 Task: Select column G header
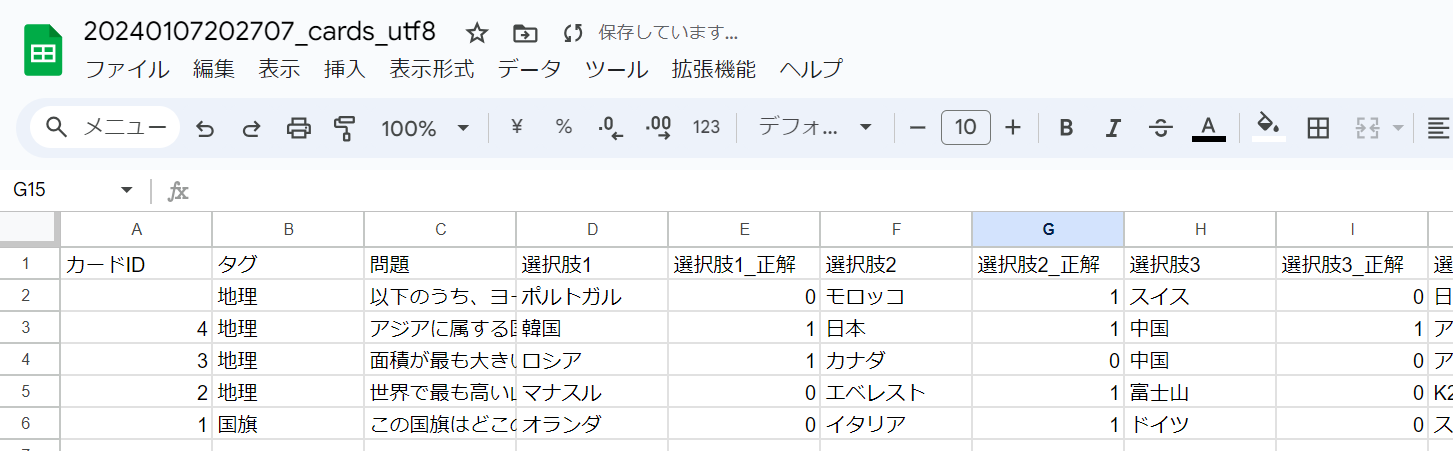coord(1048,229)
